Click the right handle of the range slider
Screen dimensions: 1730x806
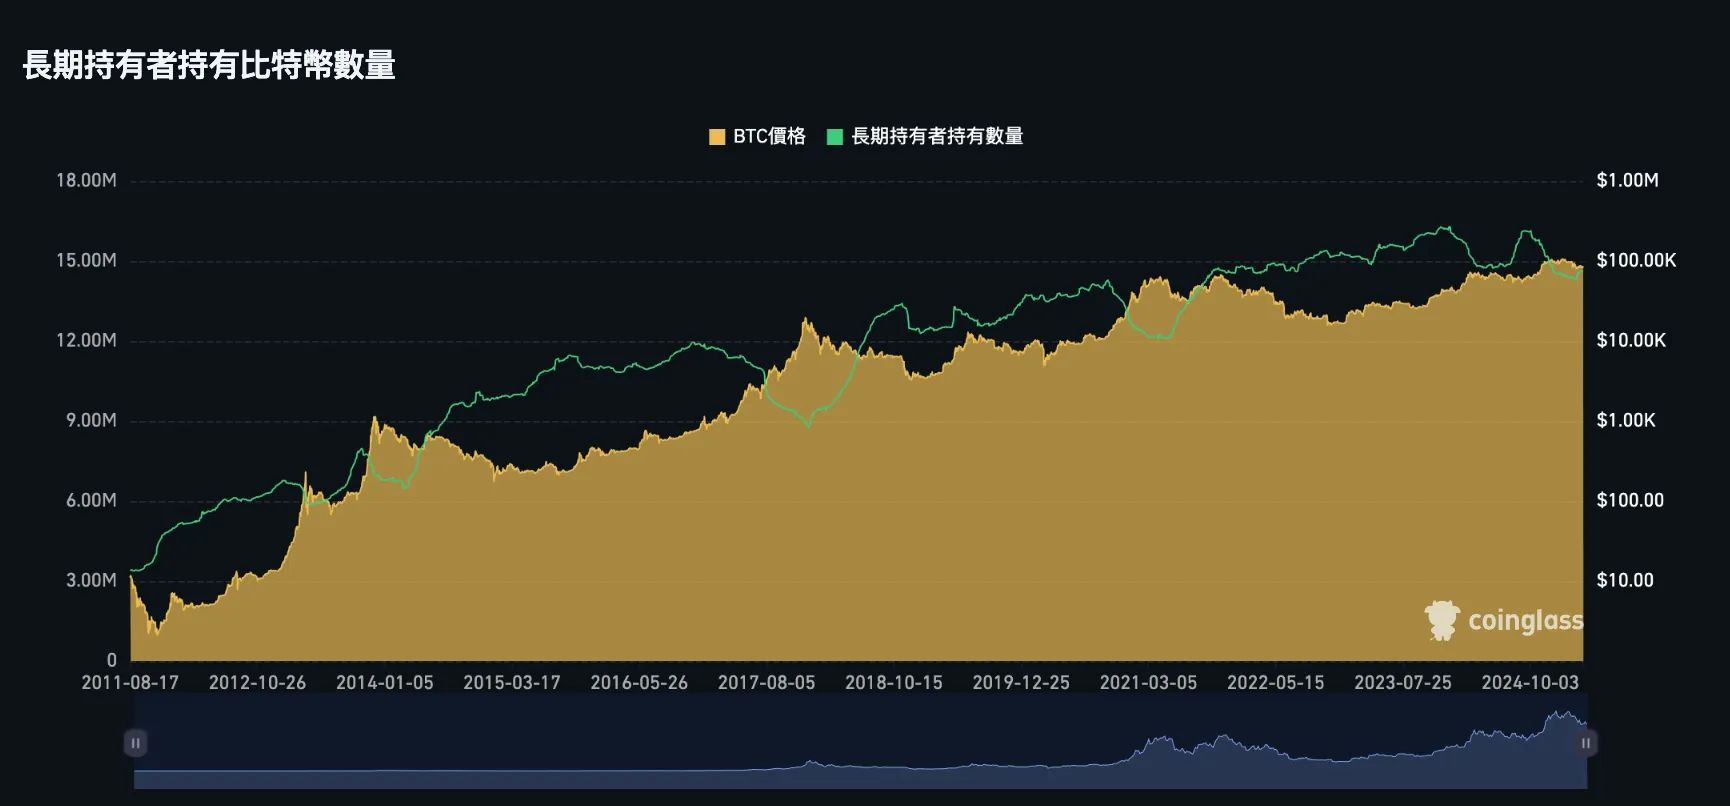tap(1585, 743)
